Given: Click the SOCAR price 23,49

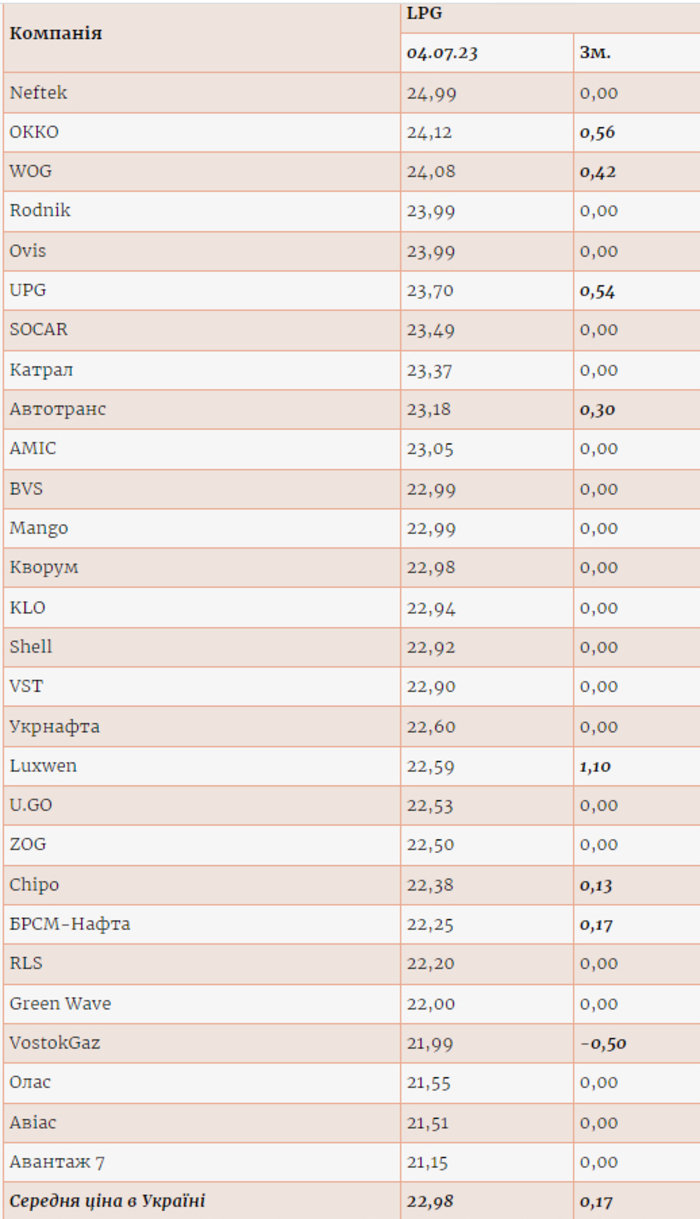Looking at the screenshot, I should [430, 330].
